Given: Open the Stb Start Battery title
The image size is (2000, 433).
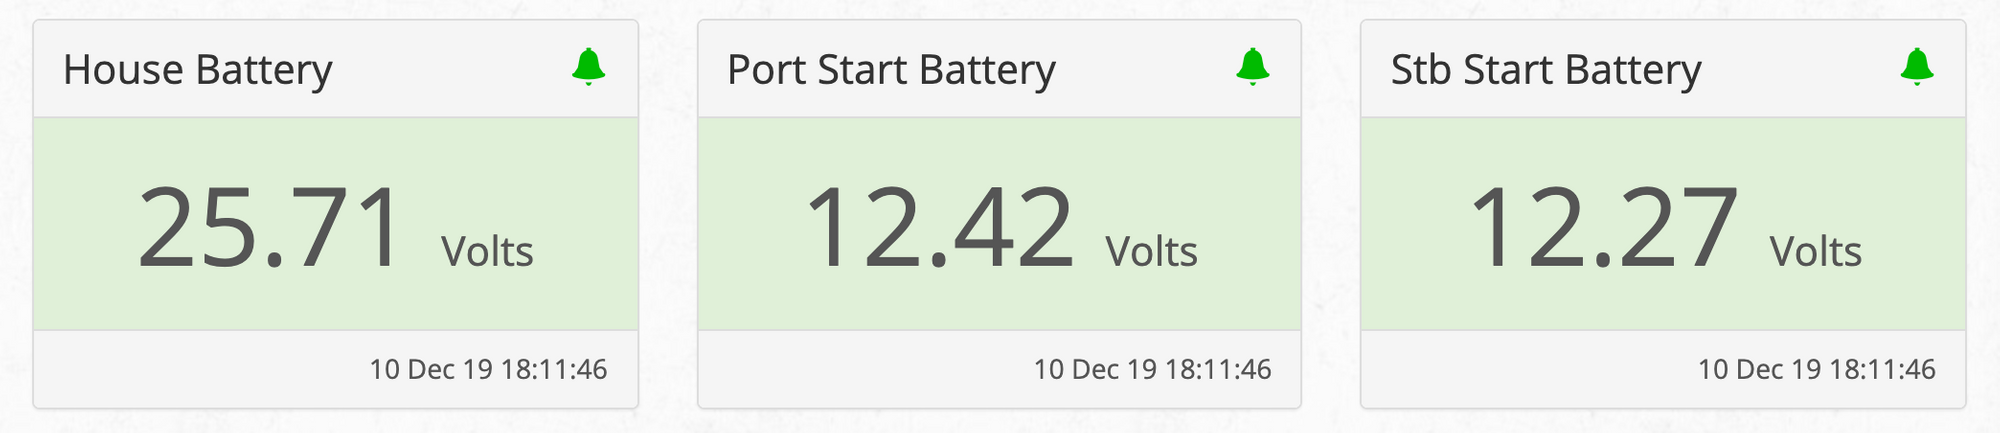Looking at the screenshot, I should coord(1546,70).
